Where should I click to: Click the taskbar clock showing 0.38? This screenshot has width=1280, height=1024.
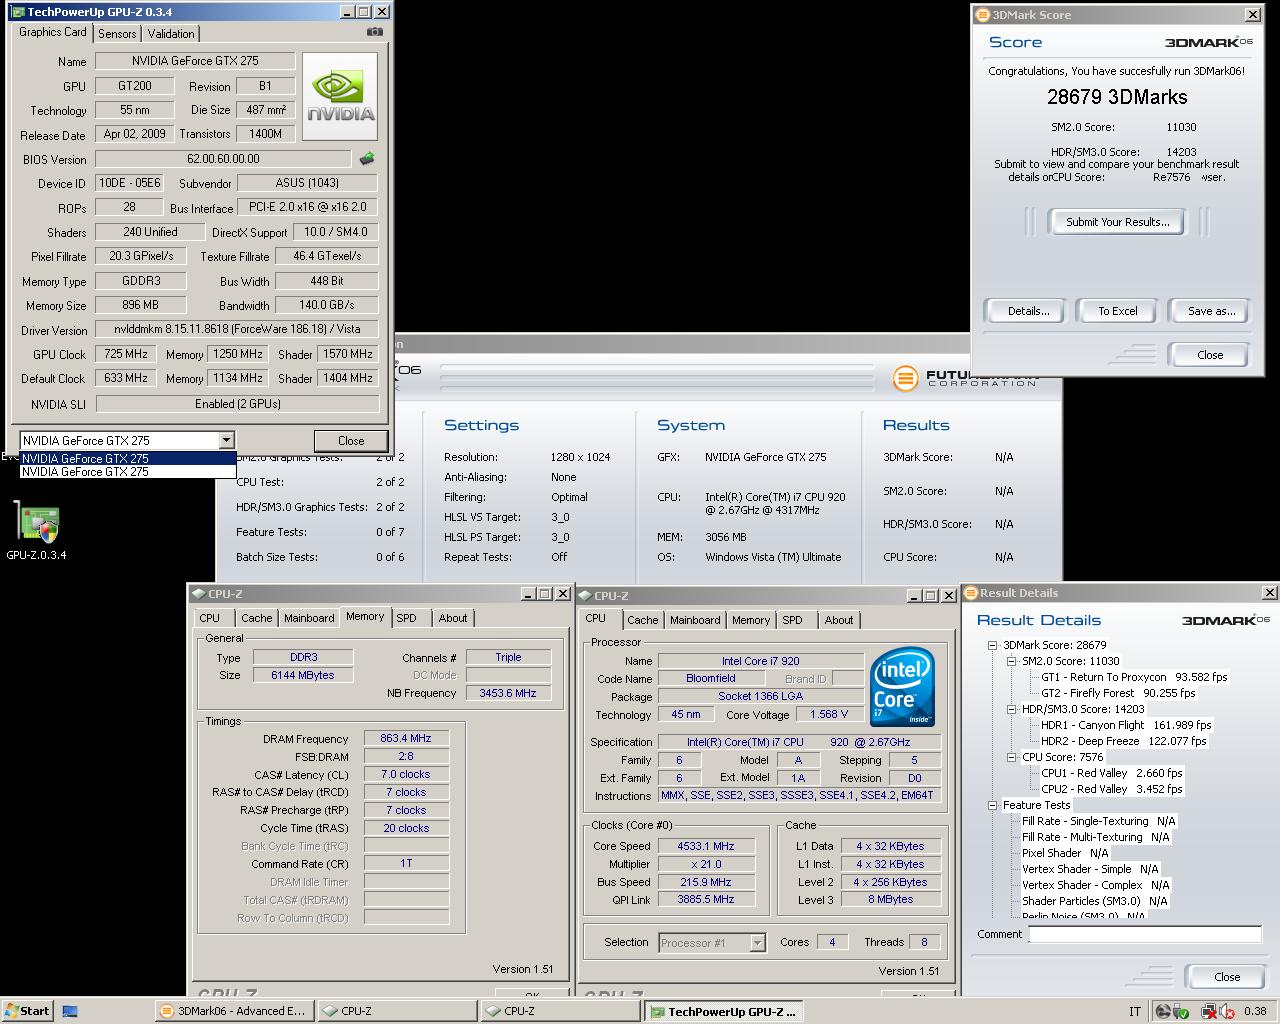click(1255, 1011)
